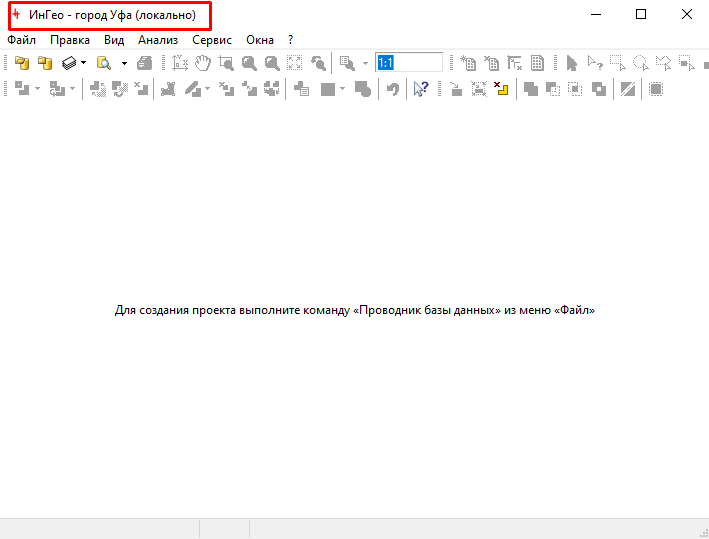Open the Файл menu
Screen dimensions: 709x539
point(21,40)
